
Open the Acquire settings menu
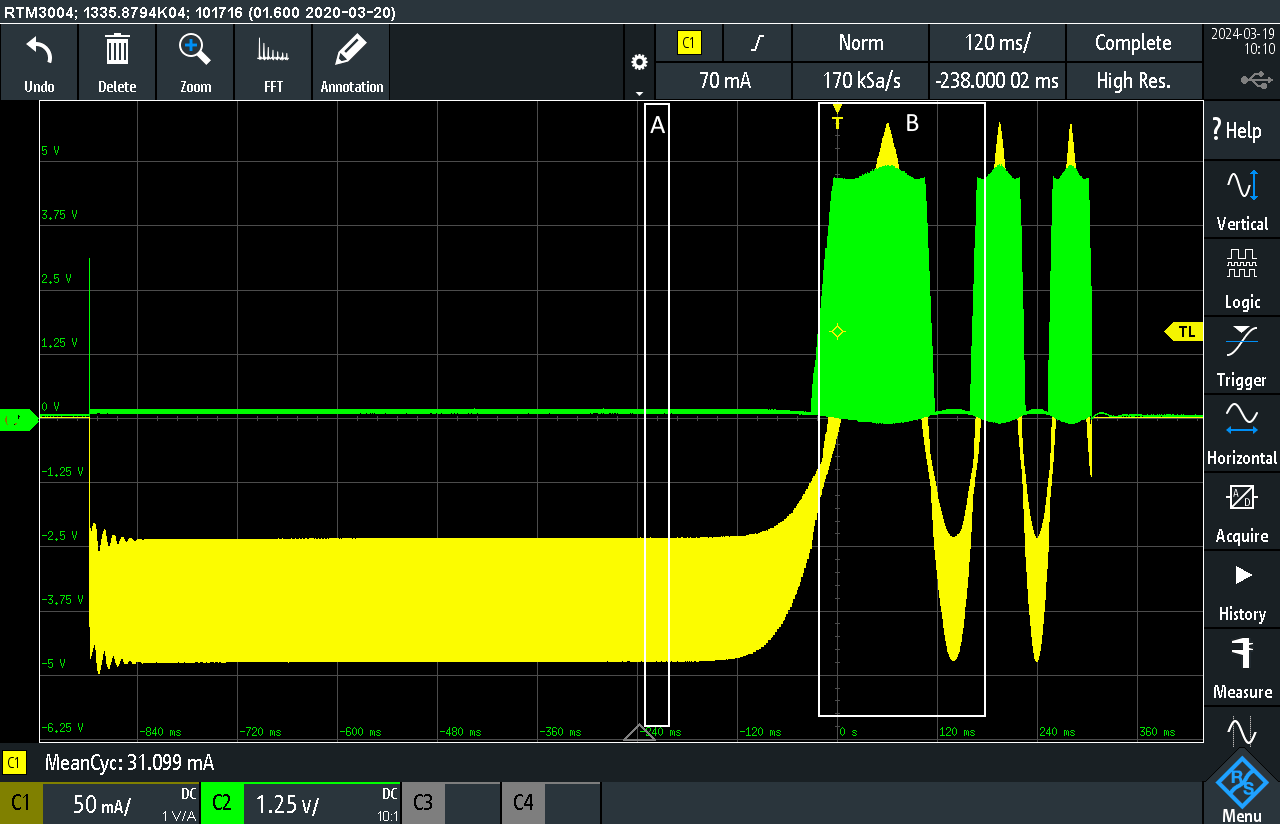1241,512
